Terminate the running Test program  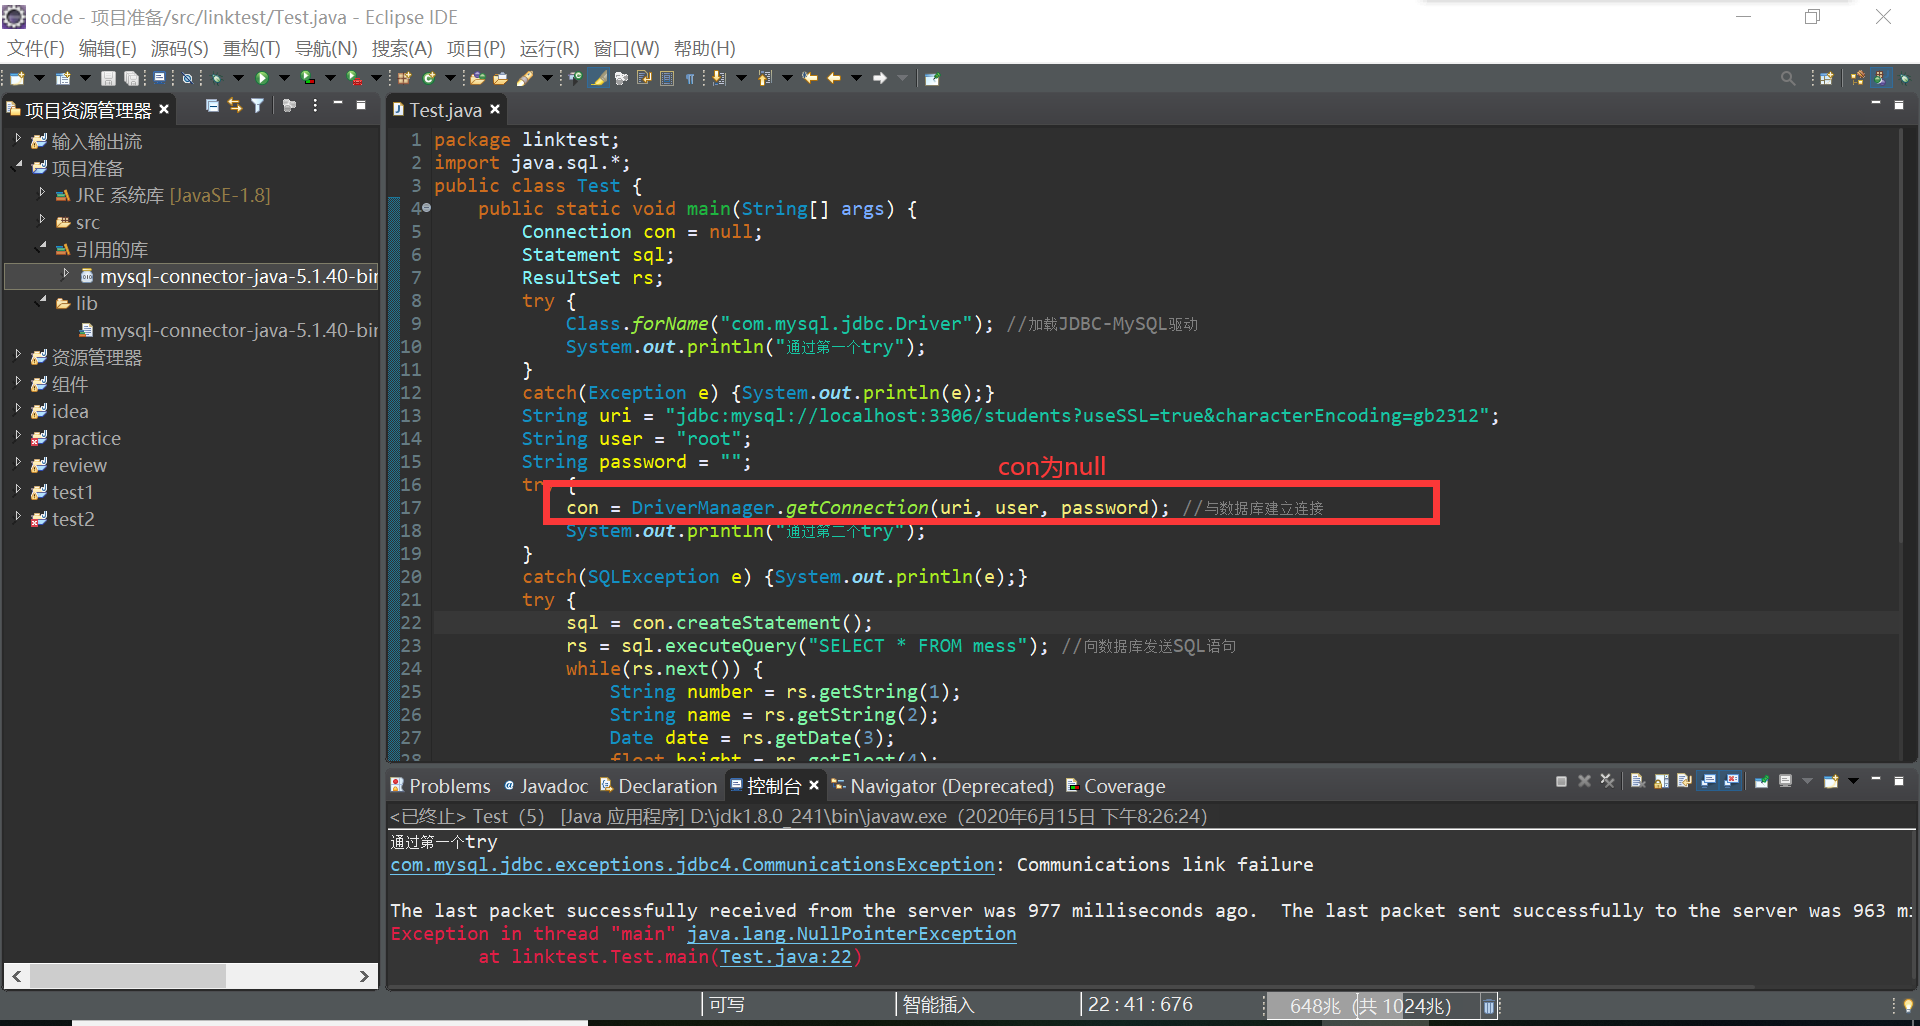pyautogui.click(x=1562, y=781)
